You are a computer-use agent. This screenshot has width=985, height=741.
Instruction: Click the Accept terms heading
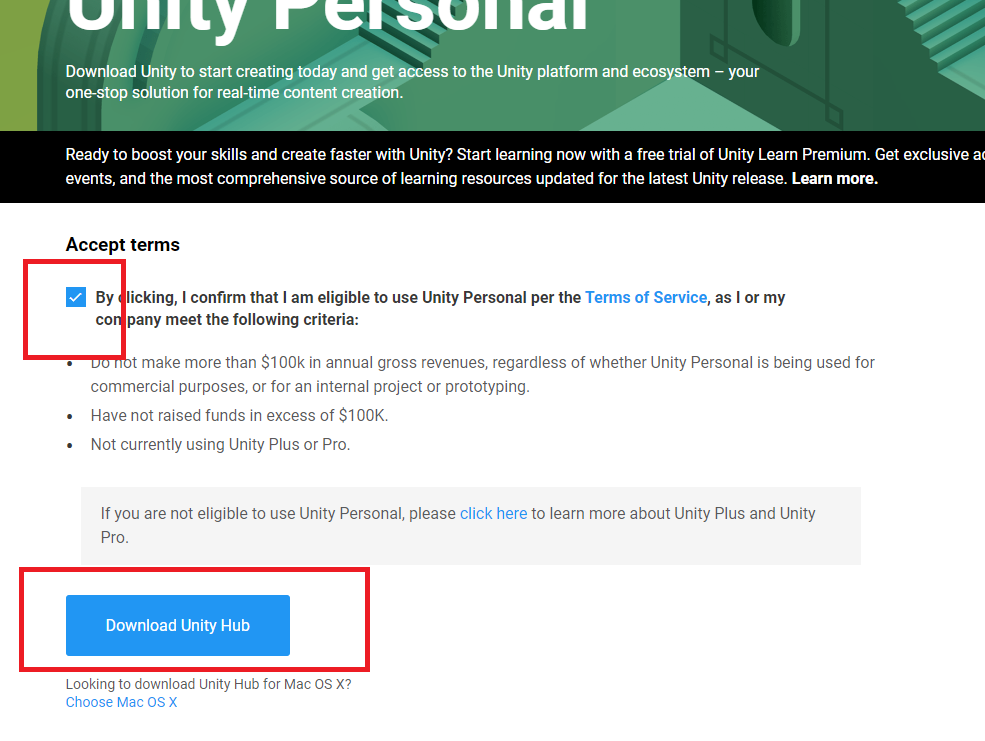[123, 244]
